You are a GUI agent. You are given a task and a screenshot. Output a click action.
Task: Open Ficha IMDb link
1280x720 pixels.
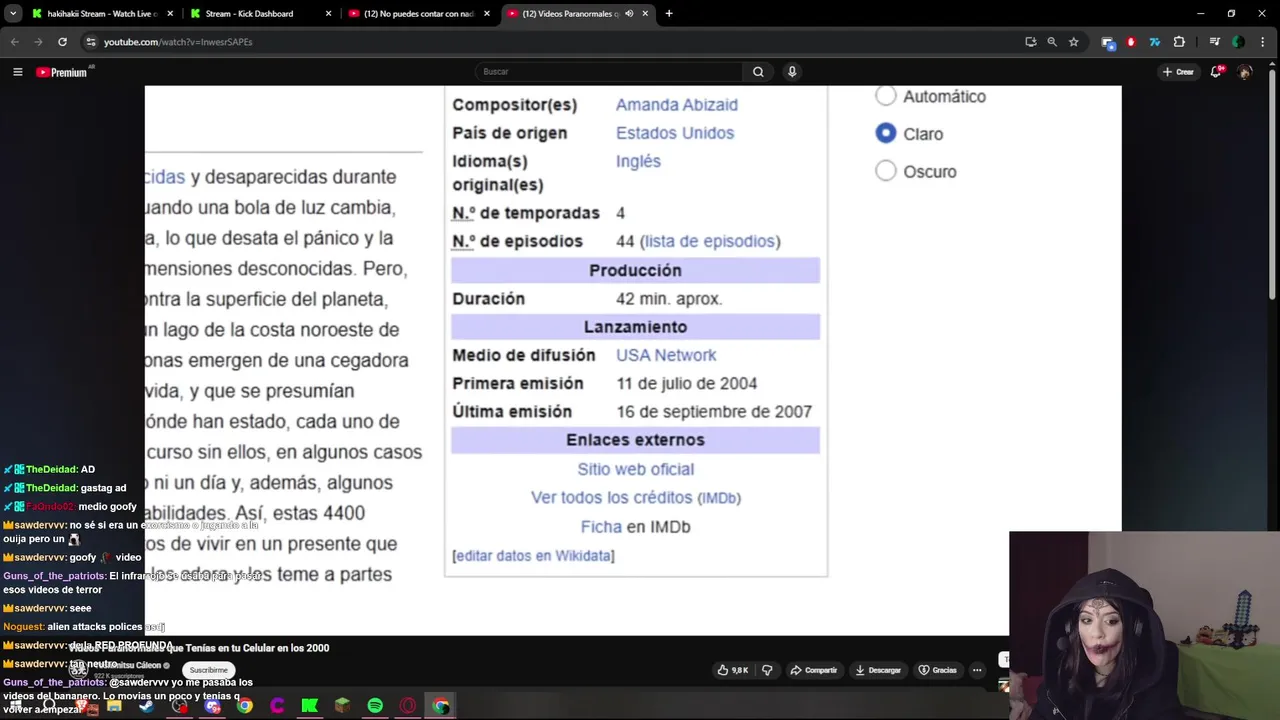pos(601,526)
